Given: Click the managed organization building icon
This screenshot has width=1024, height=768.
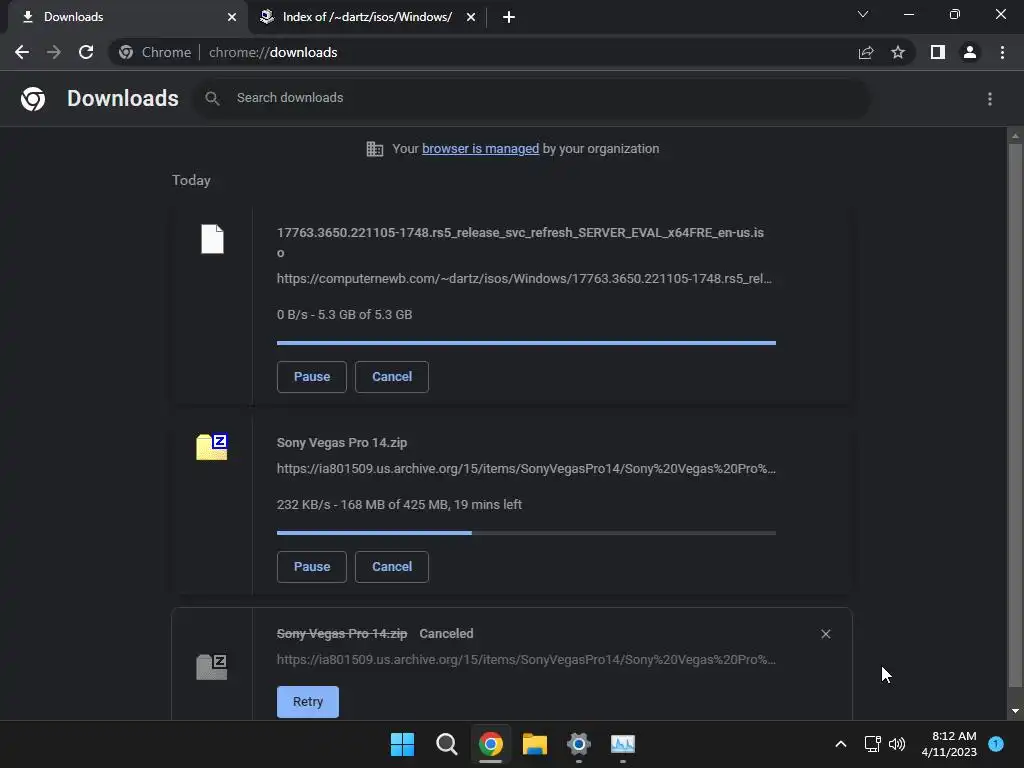Looking at the screenshot, I should 375,149.
